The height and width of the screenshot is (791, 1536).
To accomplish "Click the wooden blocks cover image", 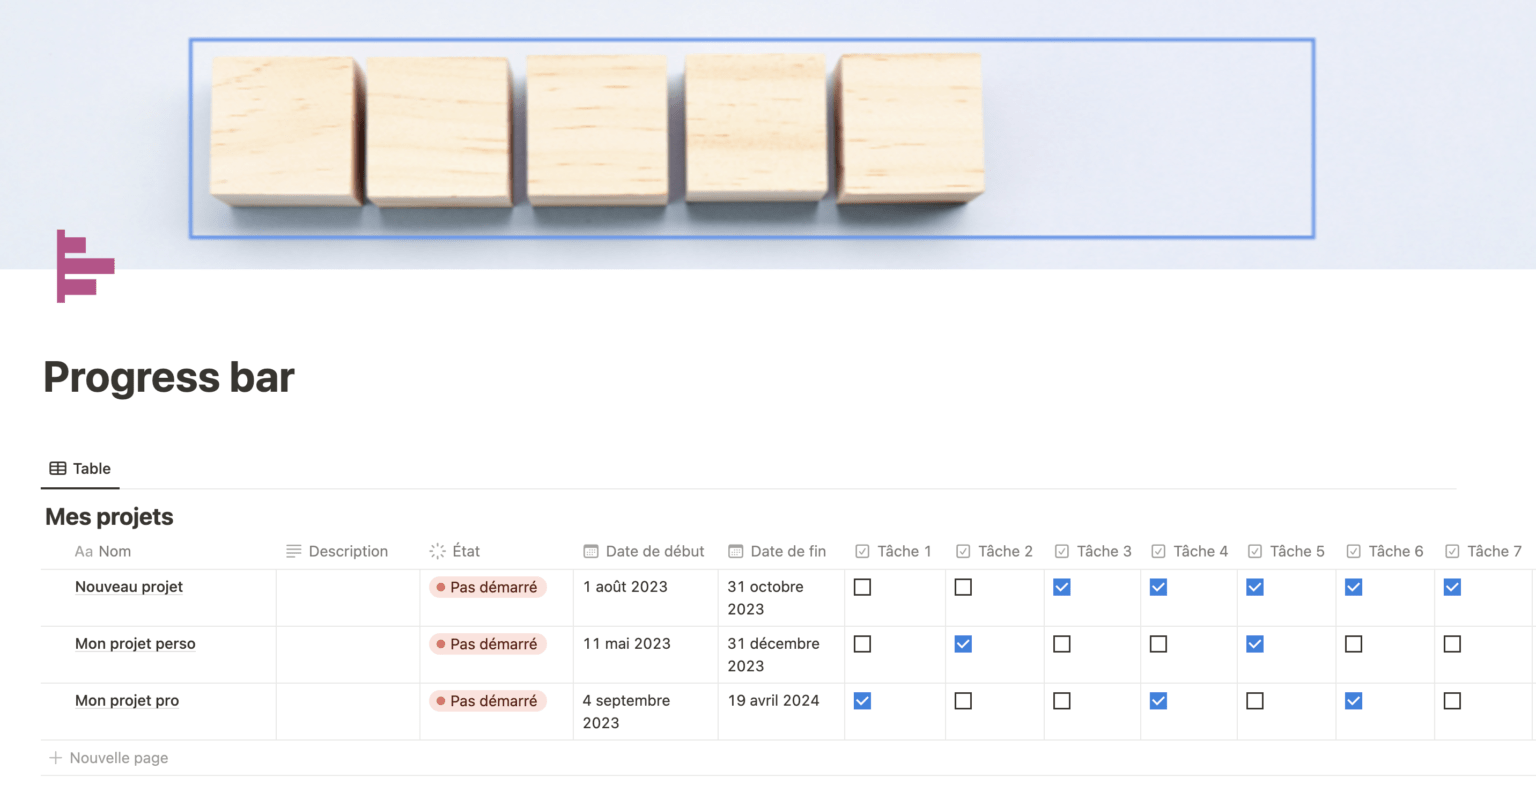I will tap(751, 138).
